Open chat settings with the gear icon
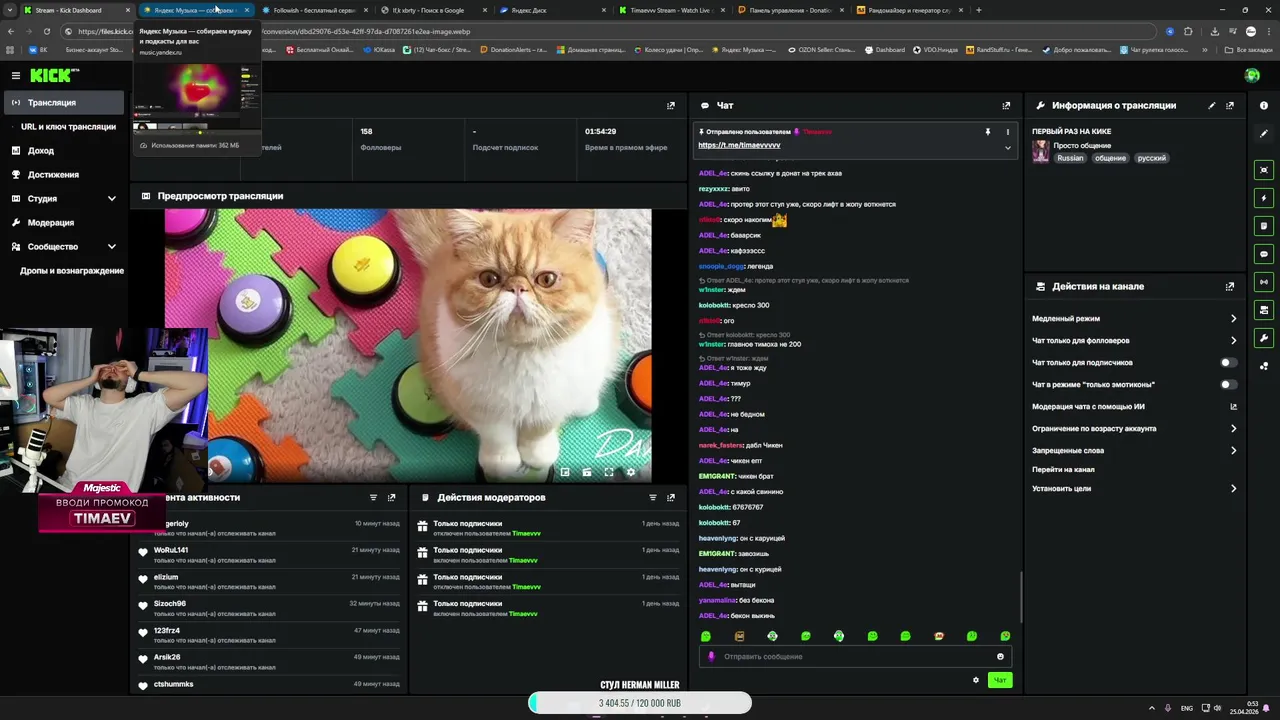Screen dimensions: 1280x720 pos(976,680)
